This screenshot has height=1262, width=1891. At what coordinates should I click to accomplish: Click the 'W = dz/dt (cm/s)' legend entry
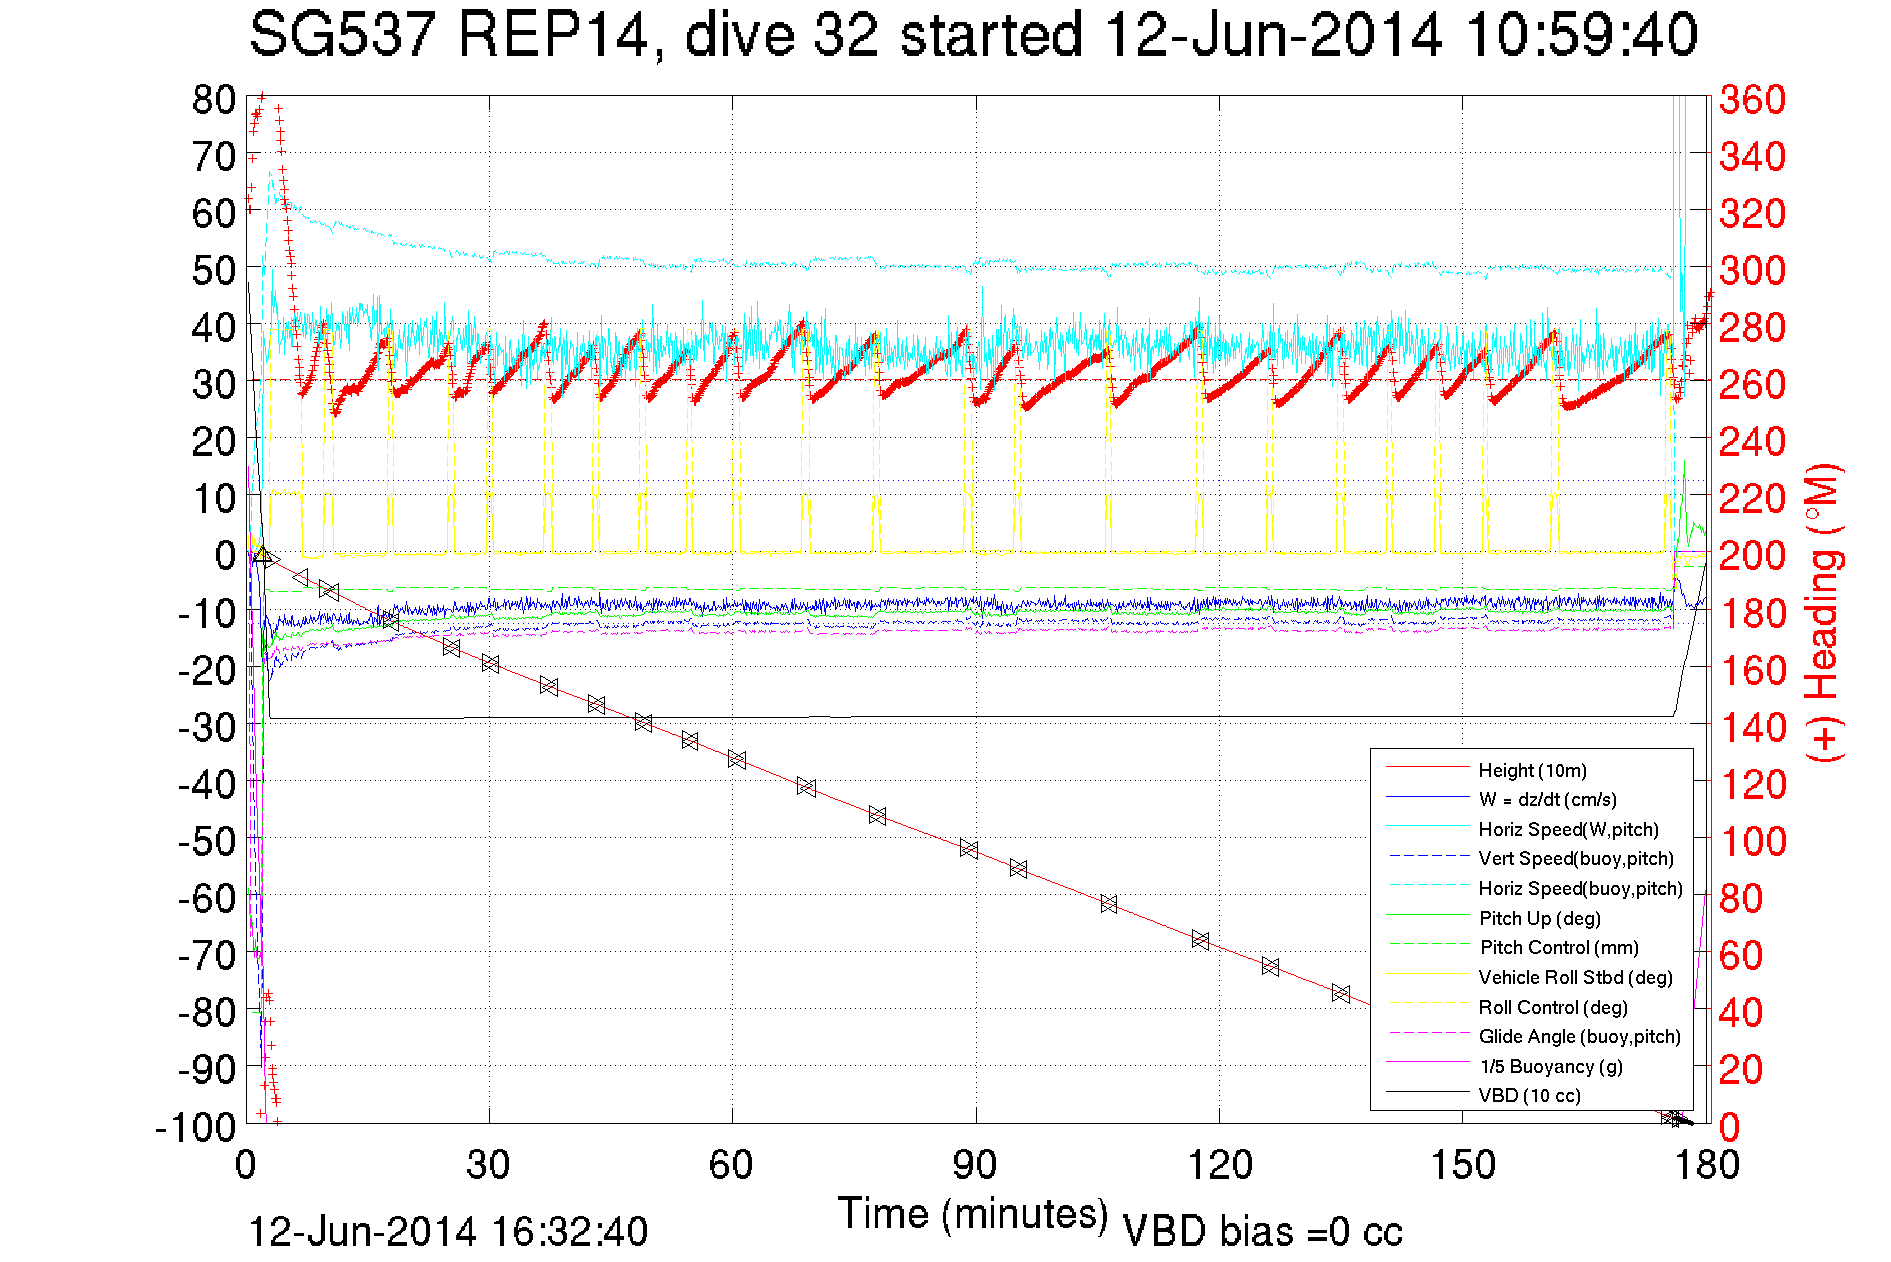(1547, 800)
